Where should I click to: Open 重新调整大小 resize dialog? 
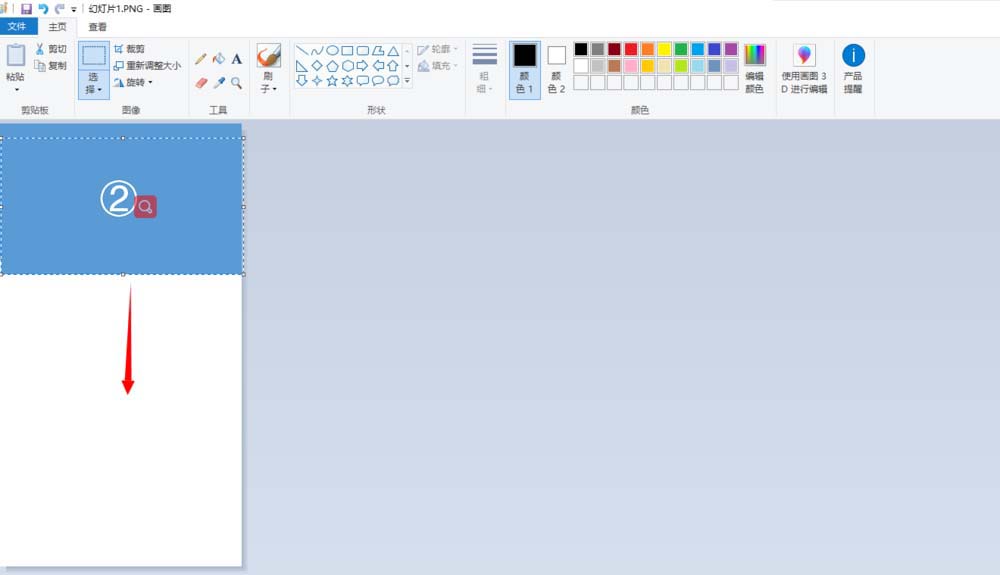point(147,66)
